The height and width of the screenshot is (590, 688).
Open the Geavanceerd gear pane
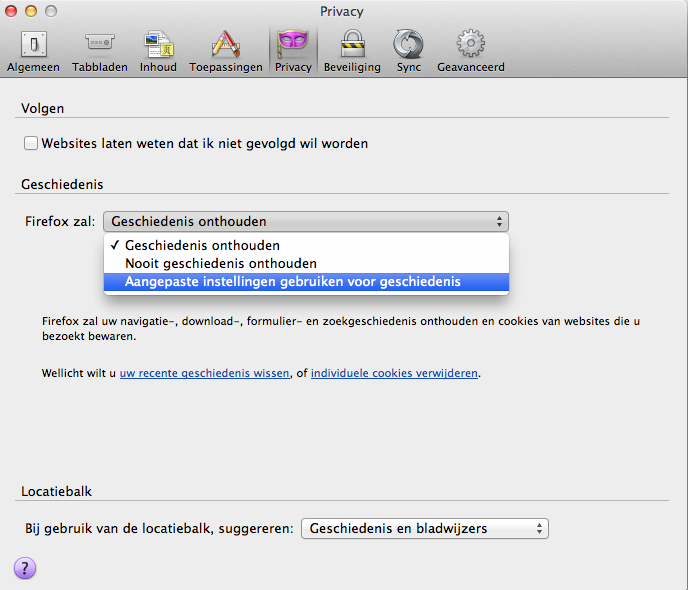470,50
